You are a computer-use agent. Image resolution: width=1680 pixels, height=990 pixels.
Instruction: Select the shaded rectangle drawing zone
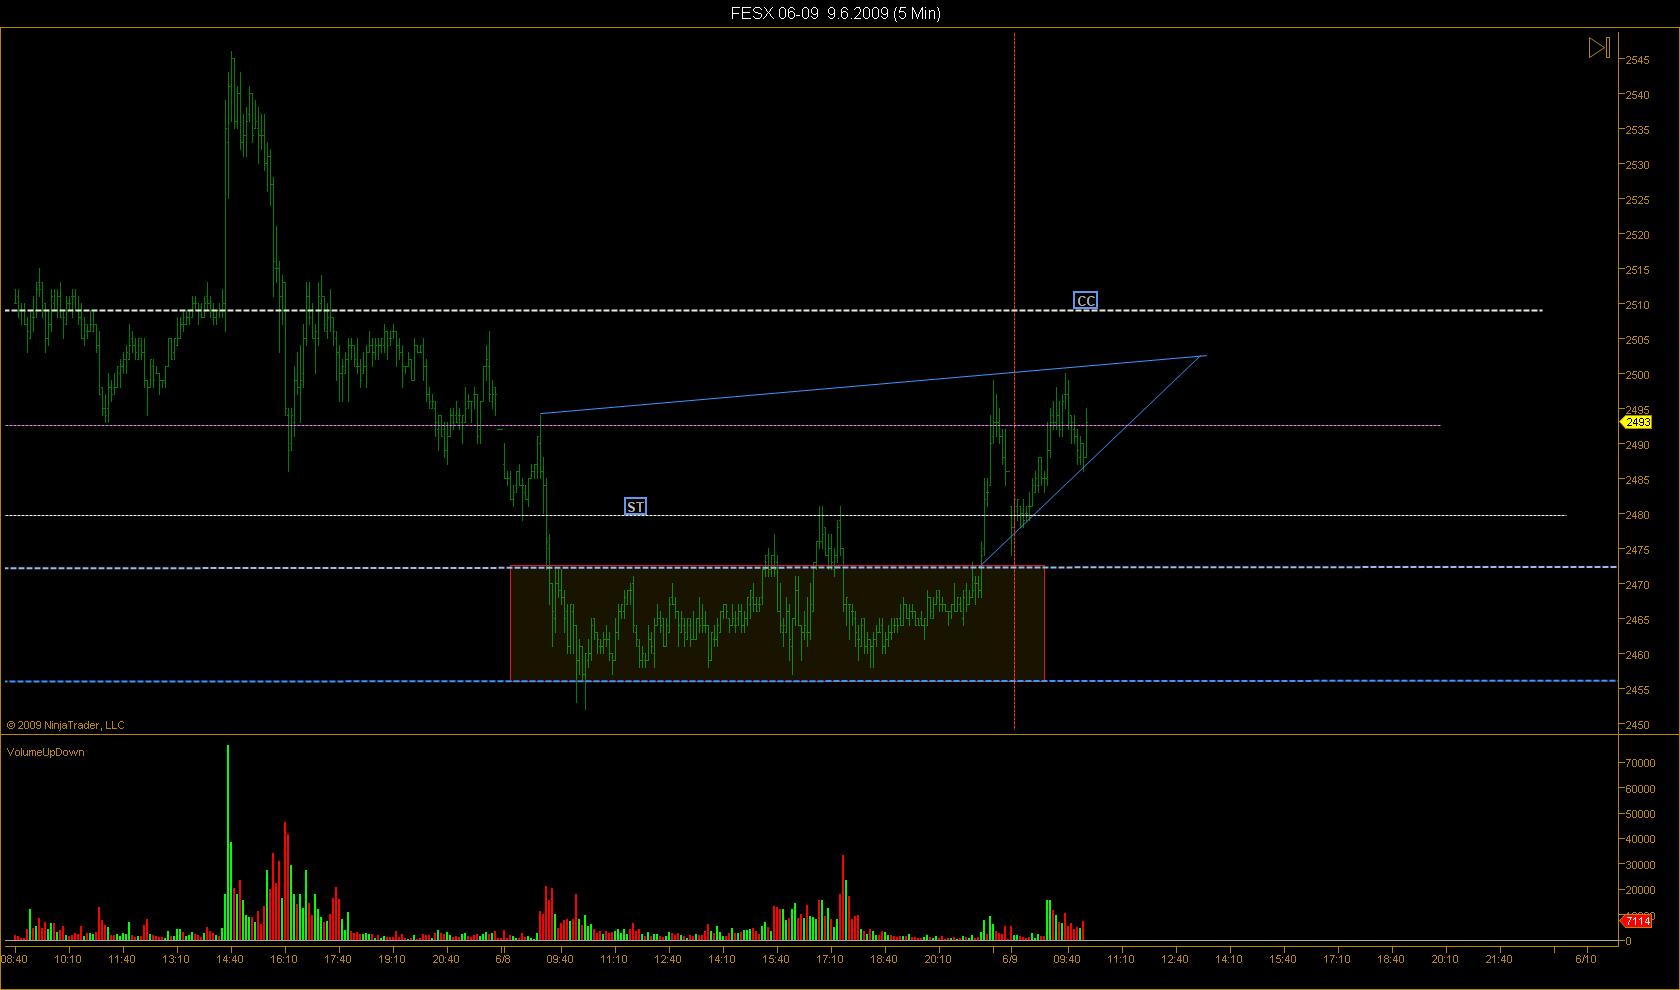pyautogui.click(x=777, y=623)
